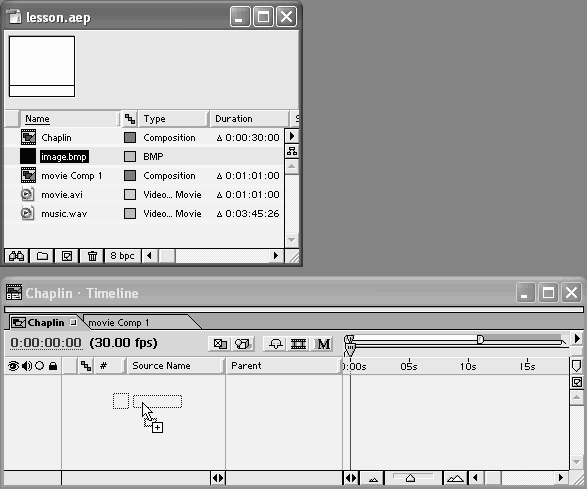Create a new folder in project window

(42, 256)
